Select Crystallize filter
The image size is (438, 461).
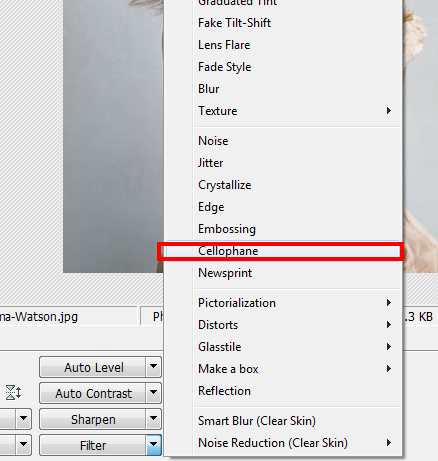(x=283, y=185)
